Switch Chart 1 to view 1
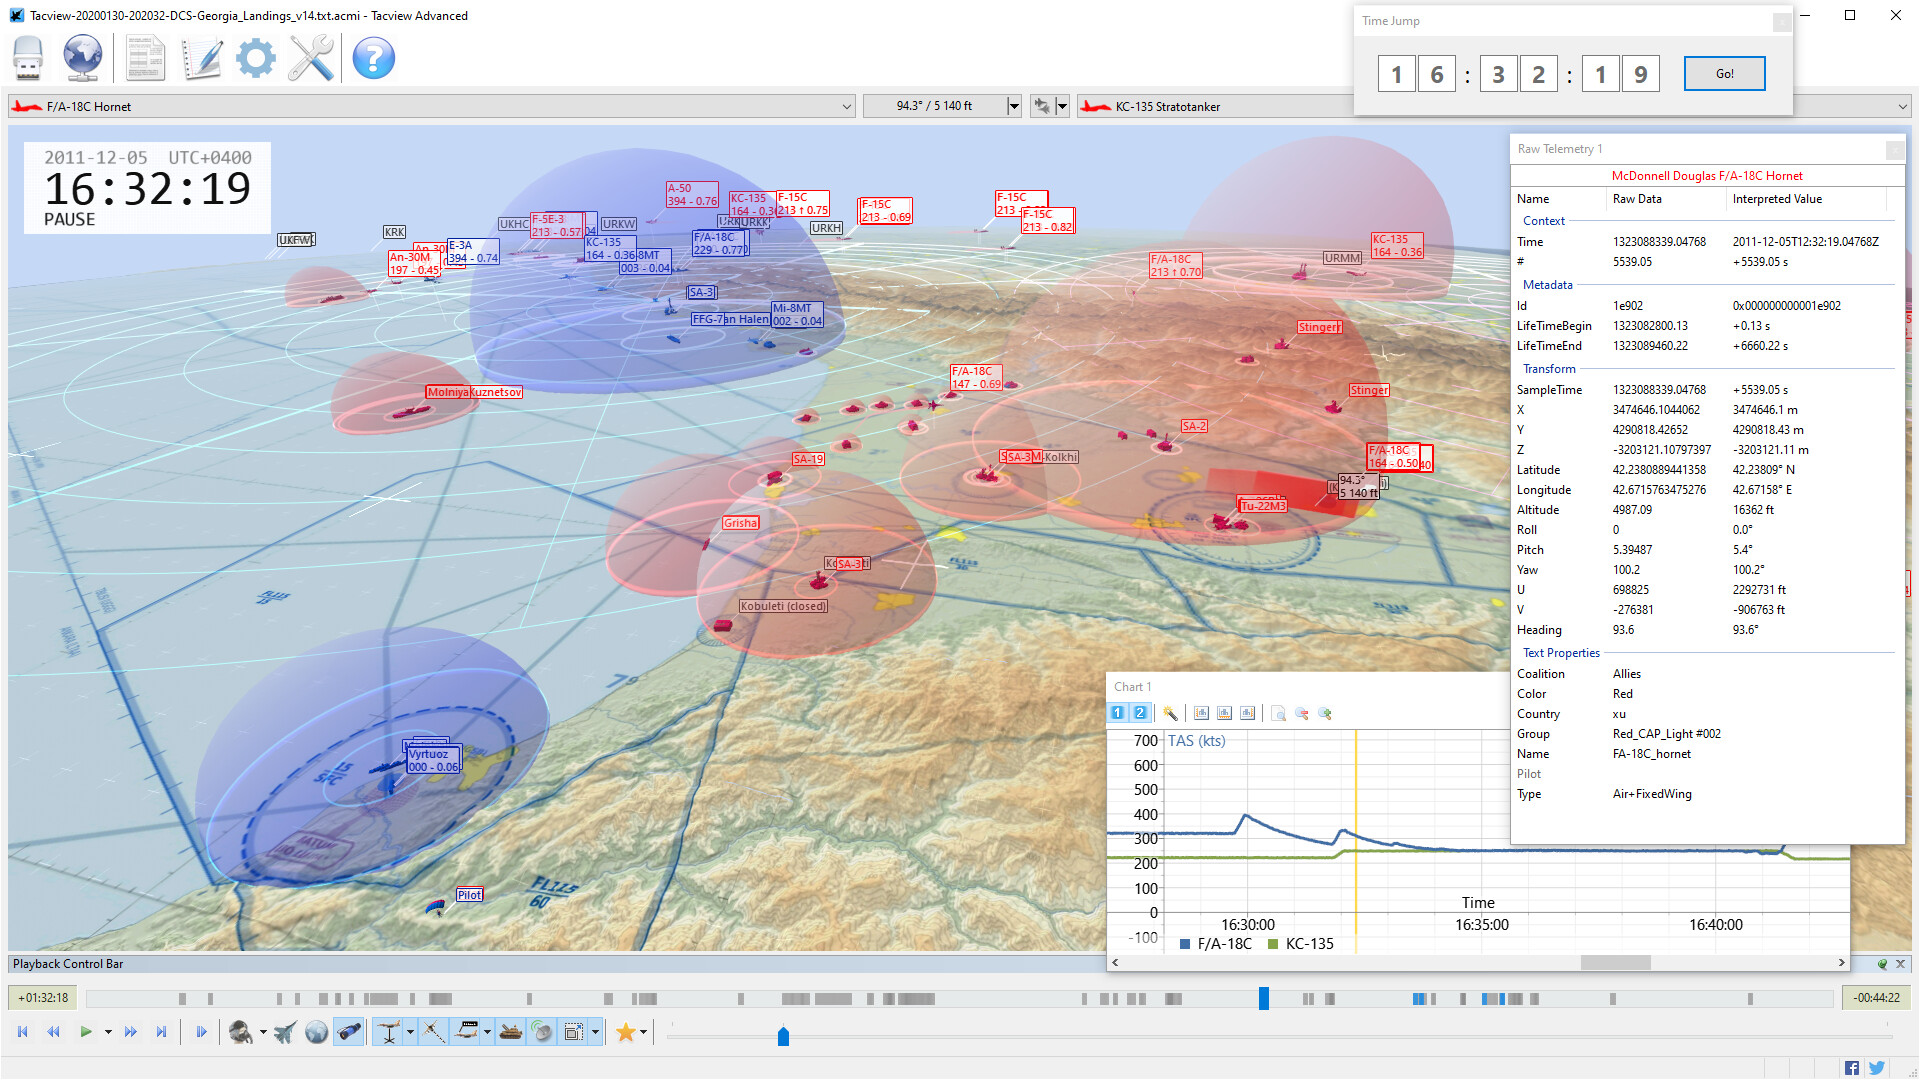Viewport: 1920px width, 1080px height. point(1117,712)
